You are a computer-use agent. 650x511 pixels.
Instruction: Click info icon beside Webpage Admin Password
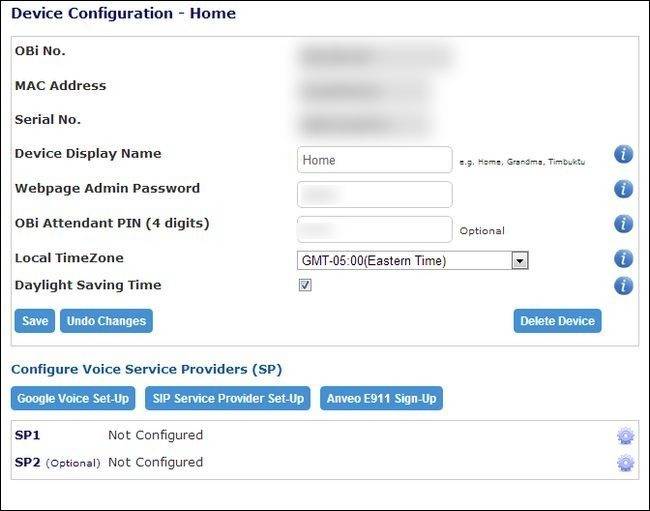[x=623, y=189]
